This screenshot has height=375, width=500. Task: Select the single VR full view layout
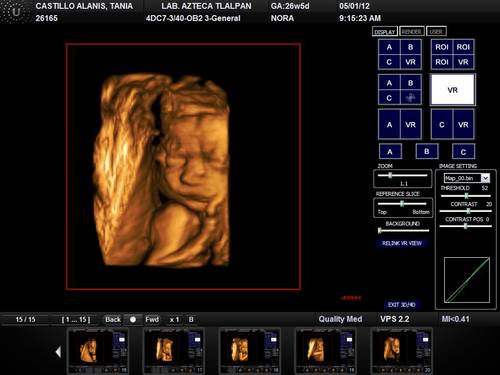click(x=453, y=90)
